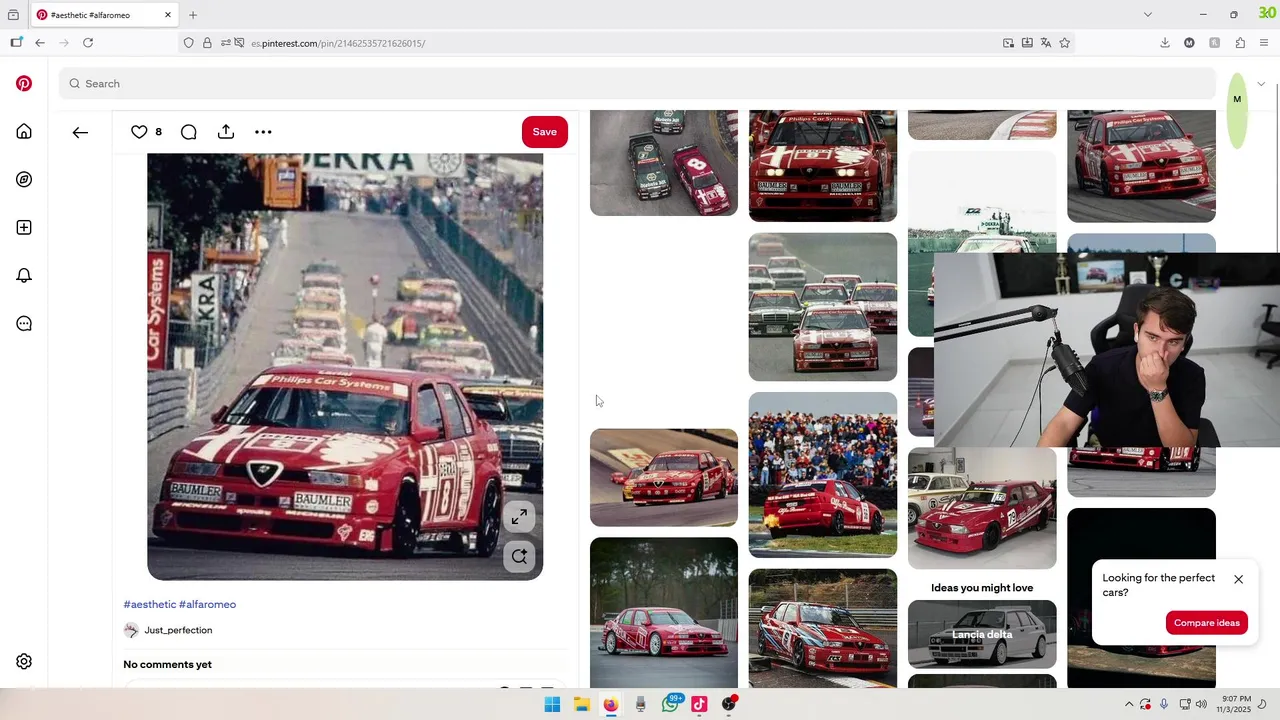Open the taskbar clock showing 9:07 PM
This screenshot has height=720, width=1280.
tap(1236, 704)
